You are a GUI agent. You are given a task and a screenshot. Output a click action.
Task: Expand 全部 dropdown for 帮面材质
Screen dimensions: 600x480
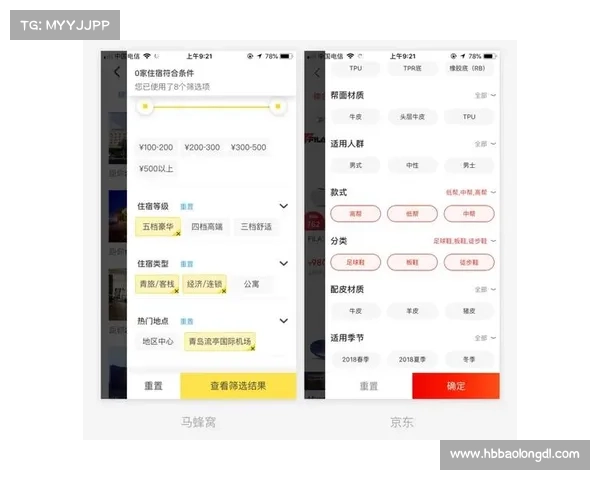485,95
